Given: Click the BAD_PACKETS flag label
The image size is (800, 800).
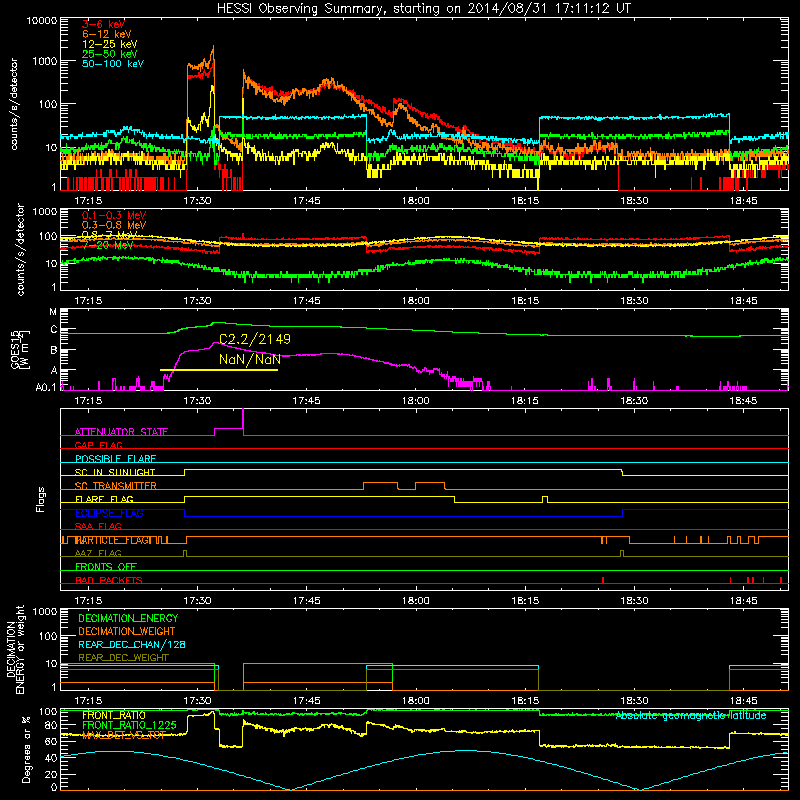Looking at the screenshot, I should (109, 580).
